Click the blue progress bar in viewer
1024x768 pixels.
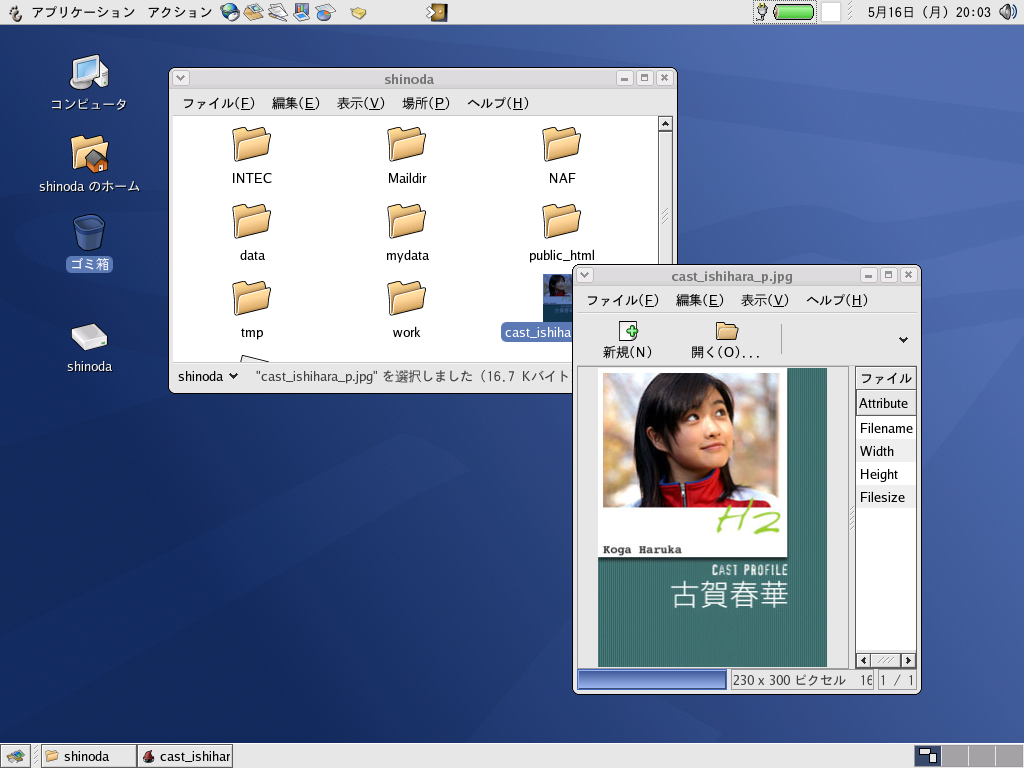pos(652,680)
